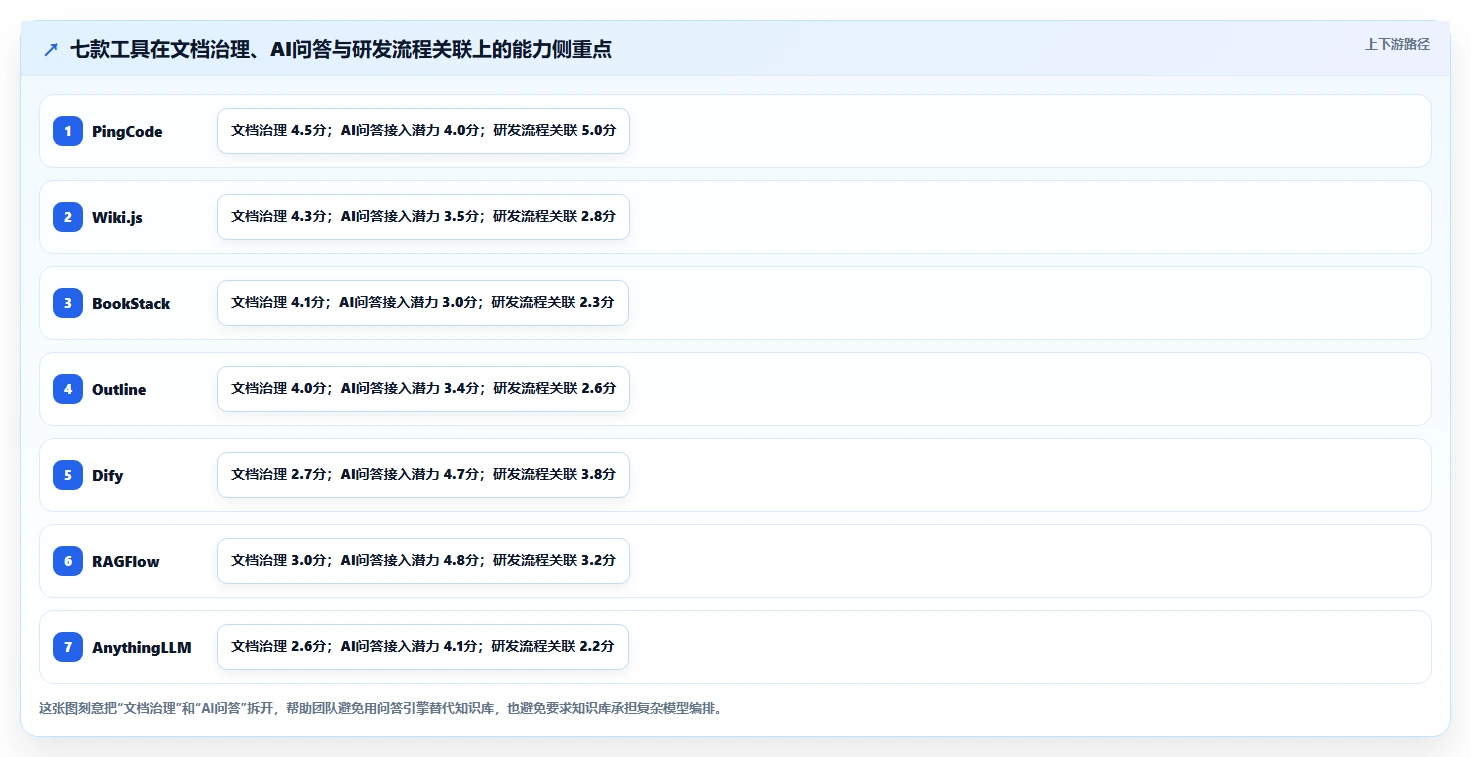Click RAGFlow score box with AI问答接入潜力 4.8分
The height and width of the screenshot is (757, 1471).
(x=423, y=561)
